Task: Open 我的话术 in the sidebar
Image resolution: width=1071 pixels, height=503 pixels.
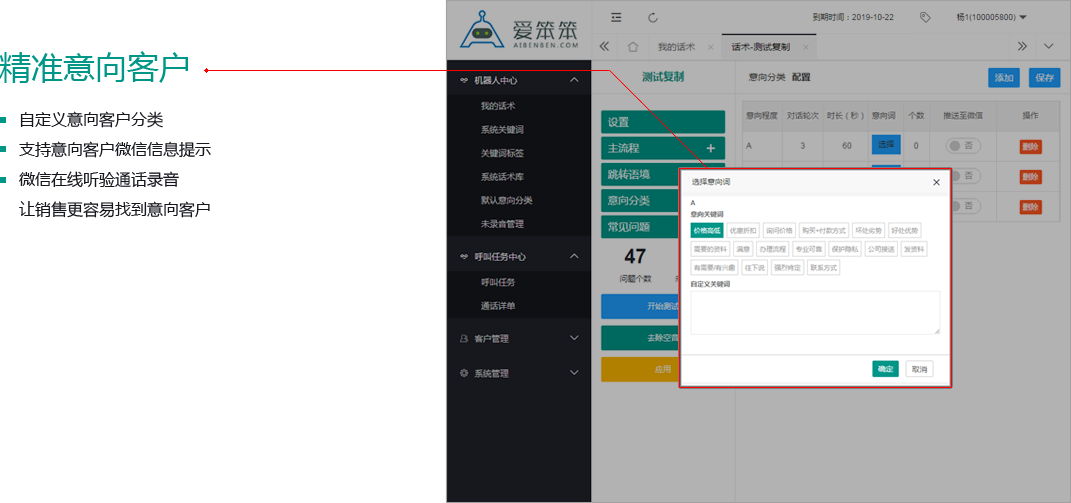Action: point(497,106)
